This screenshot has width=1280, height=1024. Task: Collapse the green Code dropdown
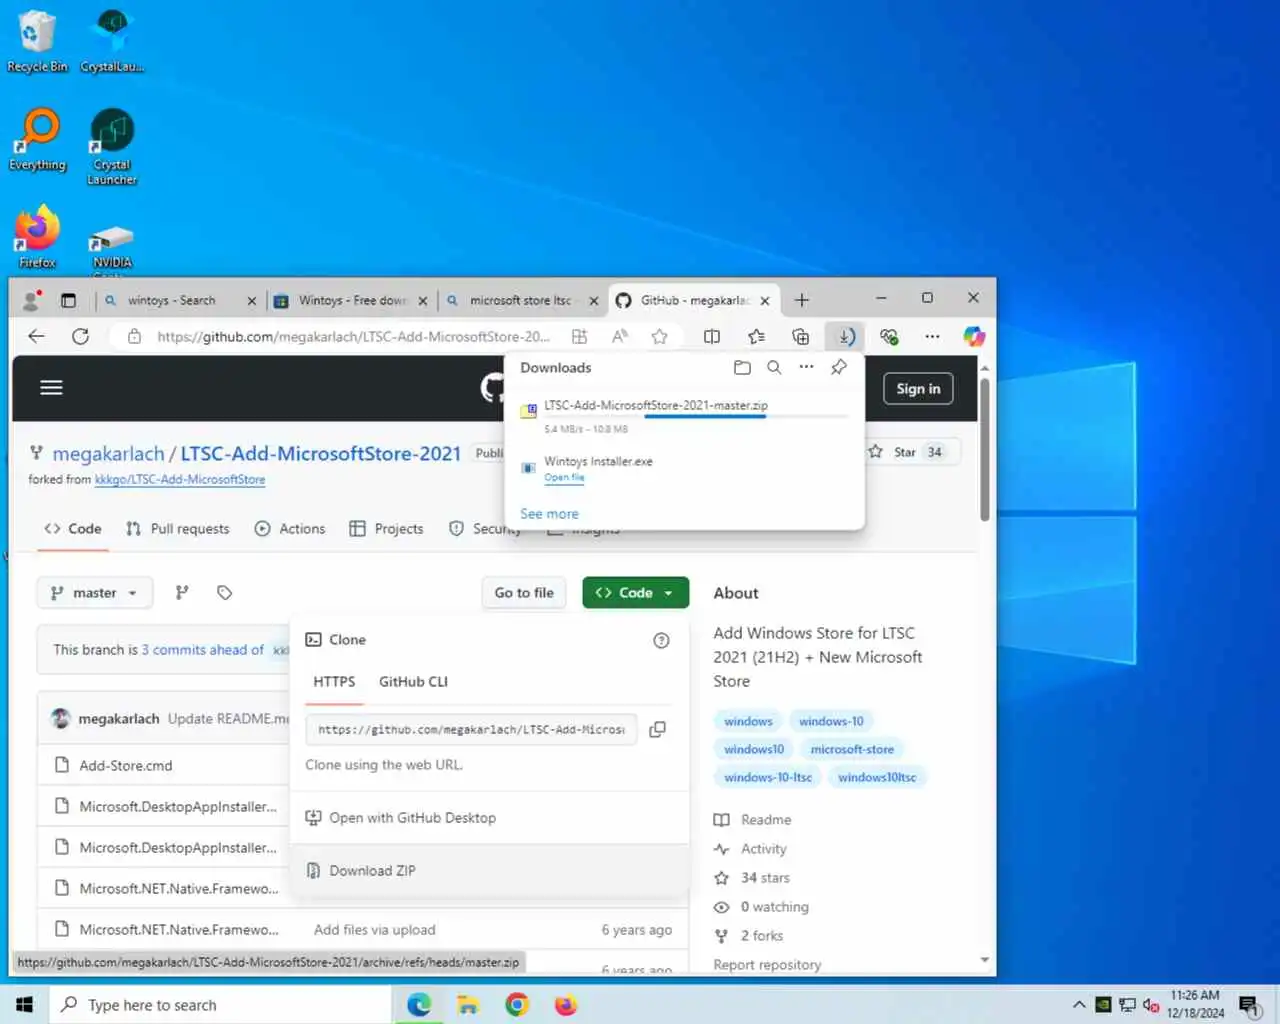pos(636,593)
